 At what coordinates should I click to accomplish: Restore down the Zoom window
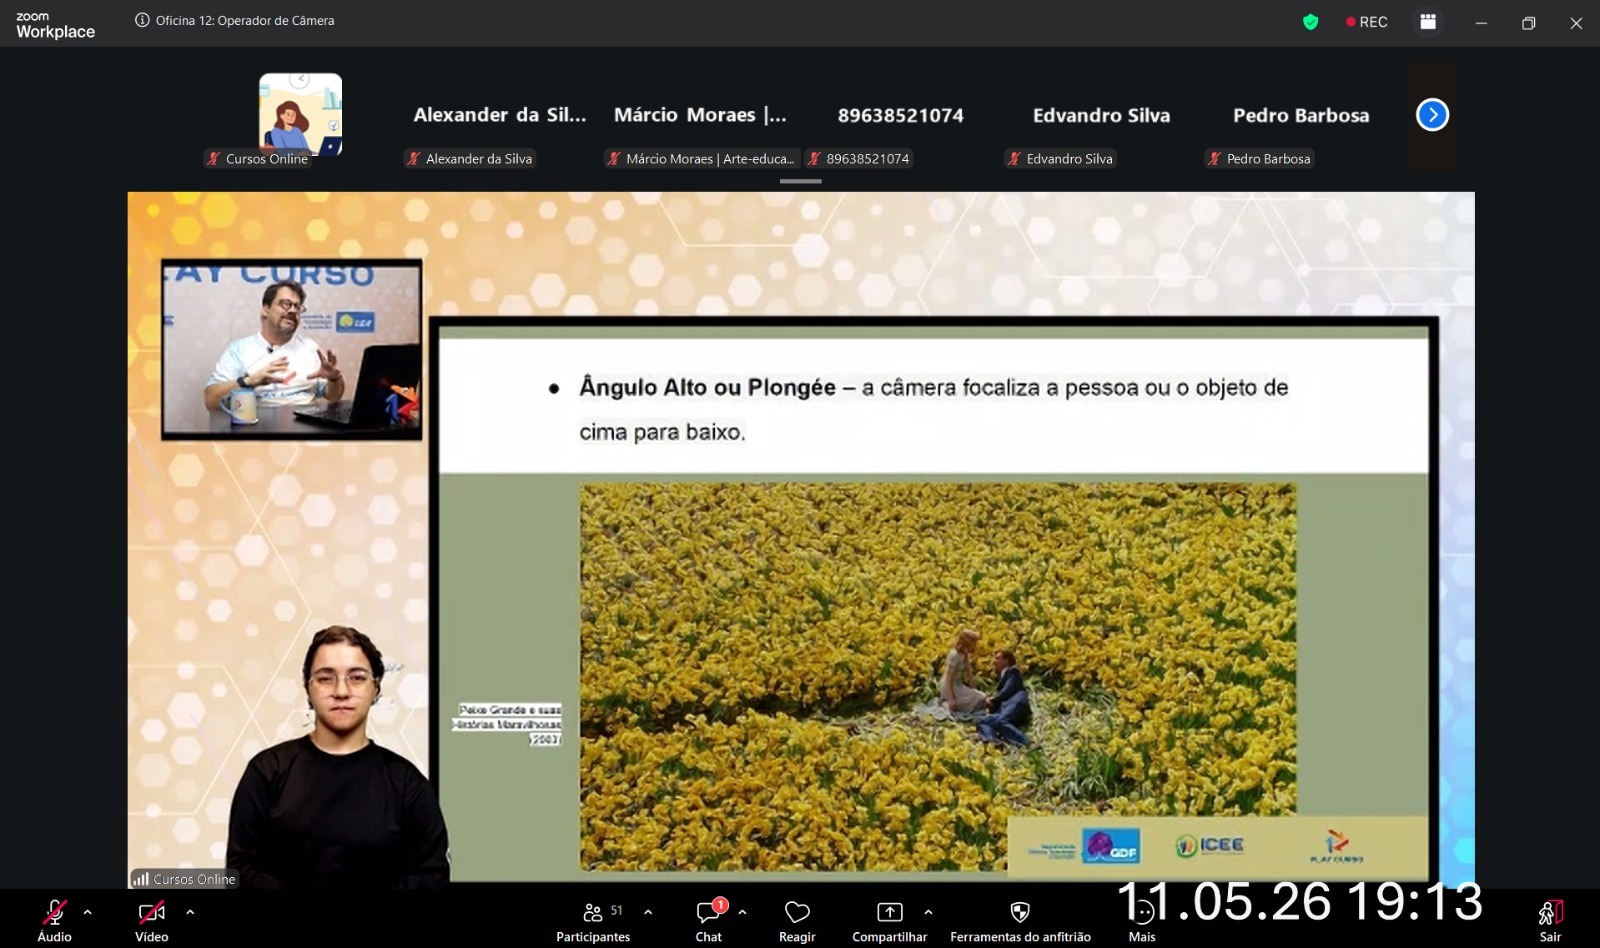[x=1528, y=22]
